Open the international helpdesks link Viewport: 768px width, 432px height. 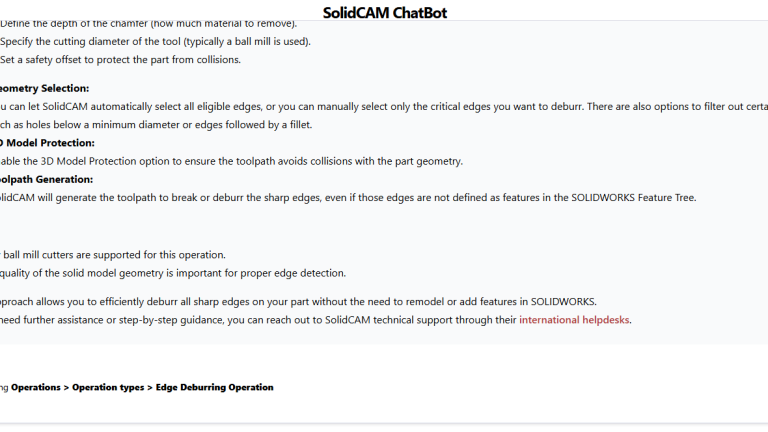coord(574,320)
